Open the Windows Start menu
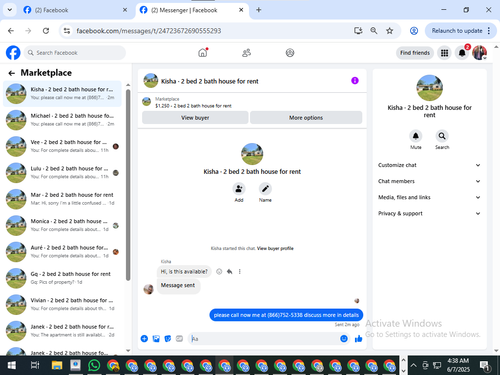The image size is (500, 375). coord(12,366)
